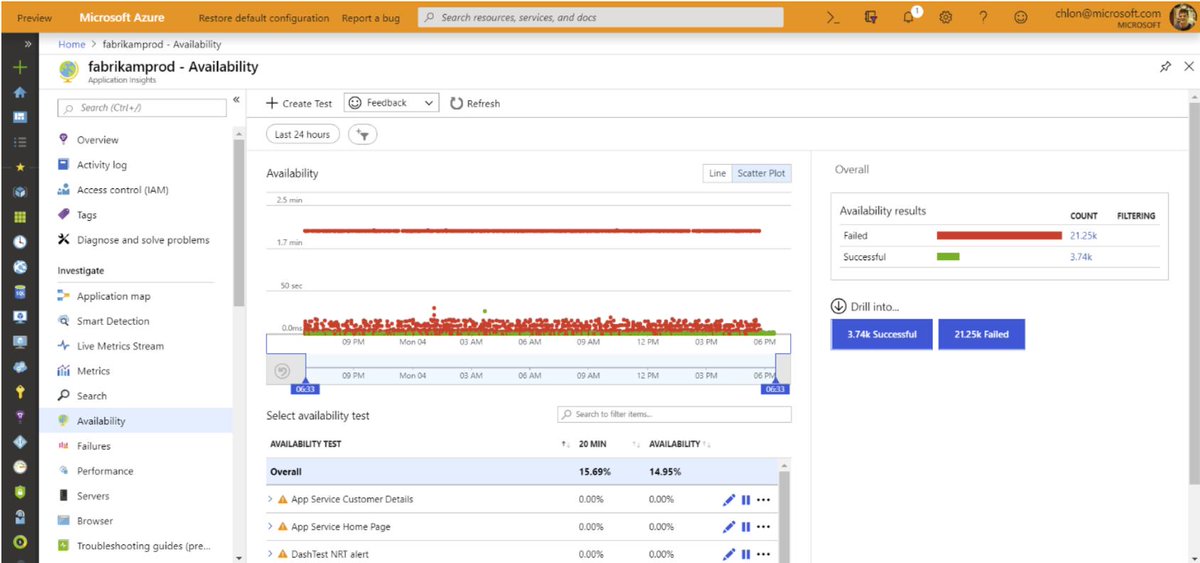Image resolution: width=1200 pixels, height=563 pixels.
Task: Open Cloud Shell from the top bar
Action: [x=833, y=17]
